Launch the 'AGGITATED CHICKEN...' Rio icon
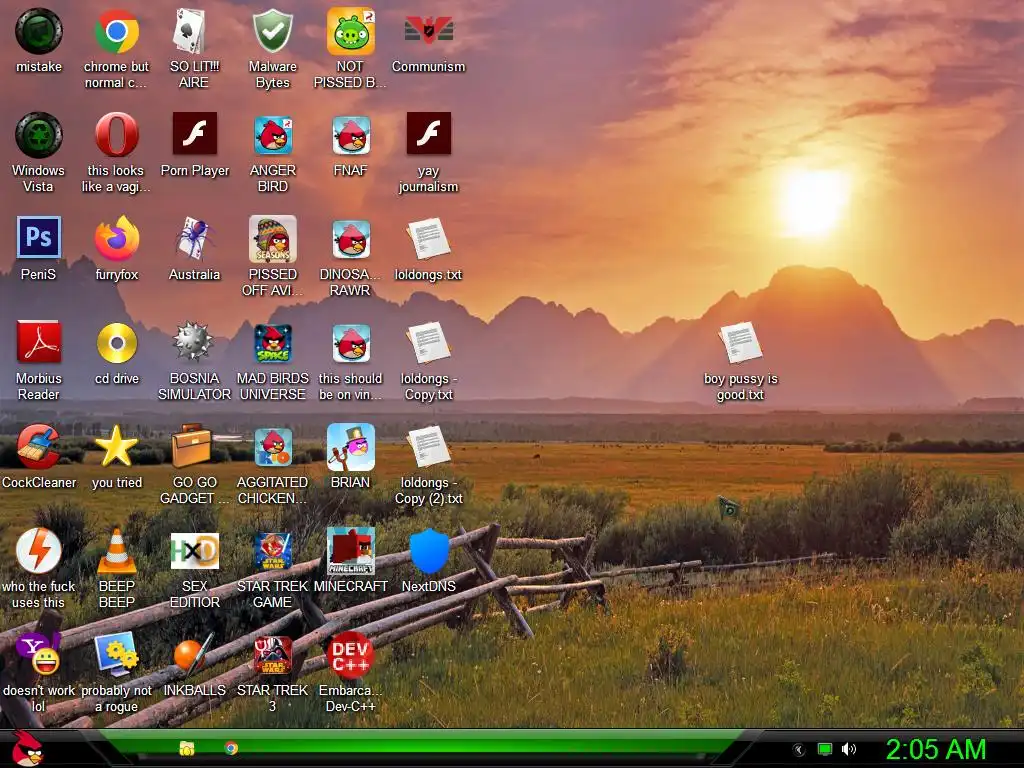This screenshot has width=1024, height=768. tap(272, 447)
